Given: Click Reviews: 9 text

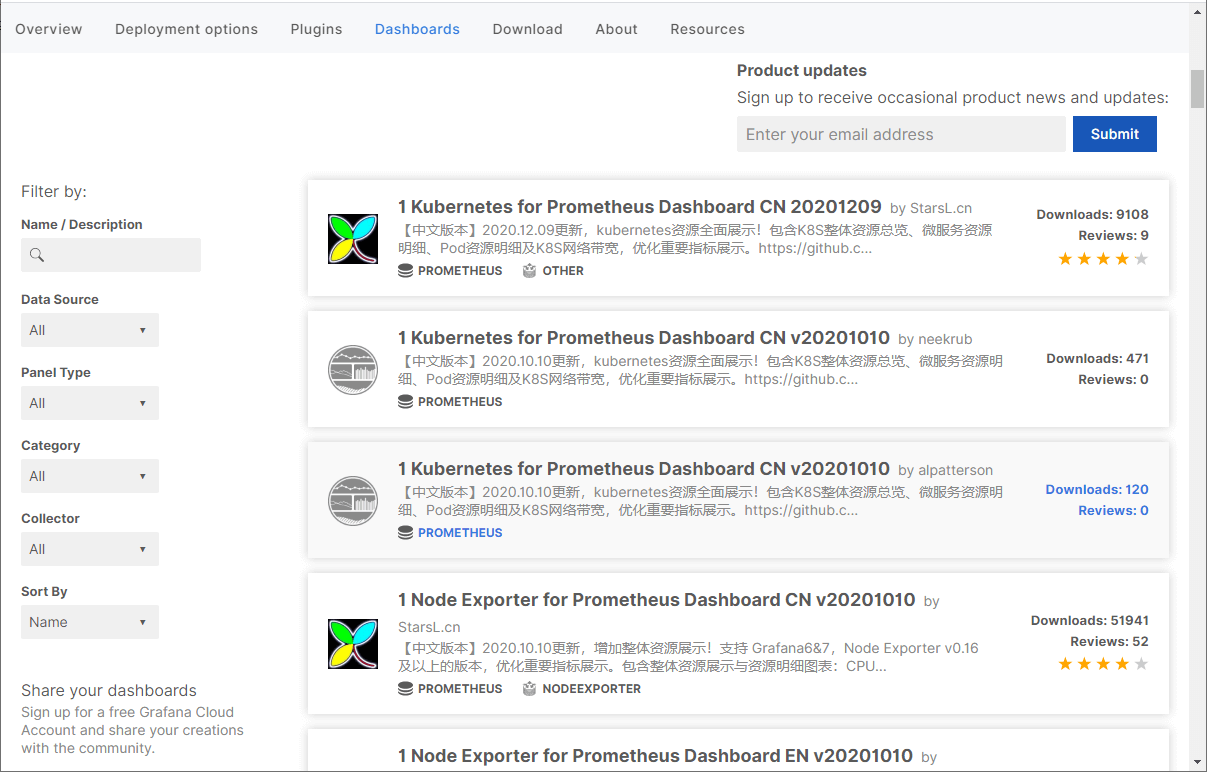Looking at the screenshot, I should [x=1113, y=236].
